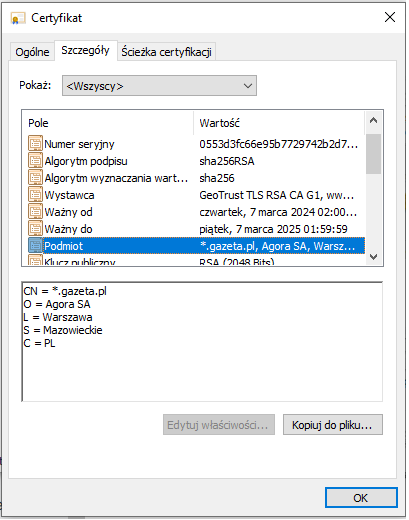Confirm with the OK button

tap(361, 498)
